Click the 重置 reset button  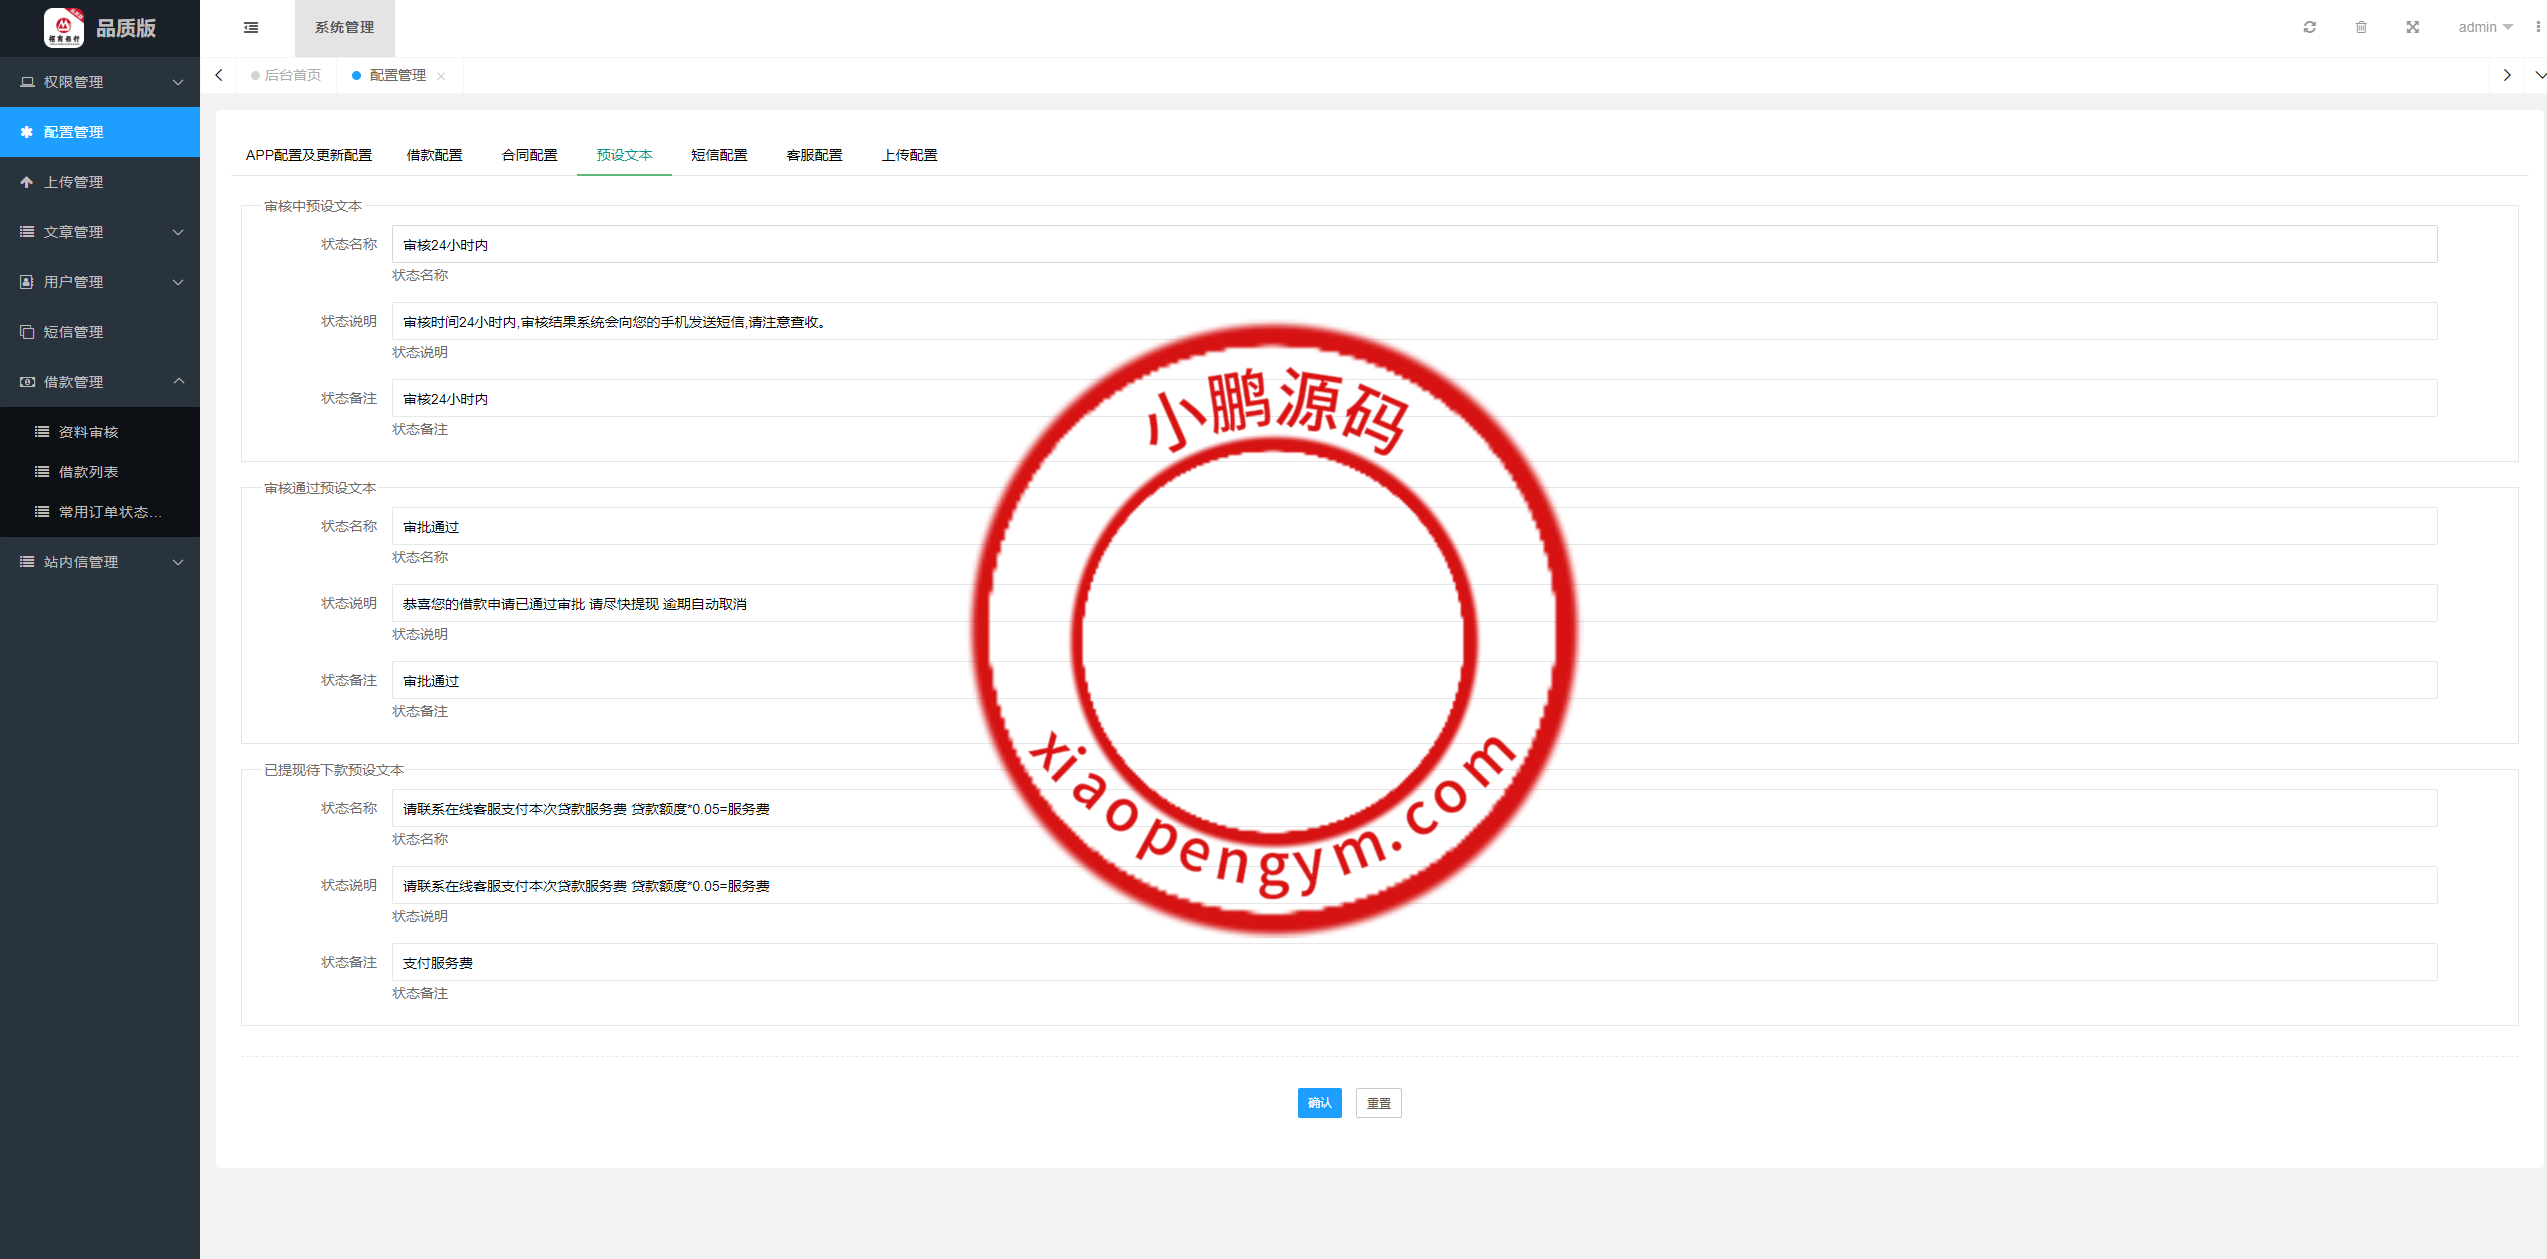pyautogui.click(x=1378, y=1103)
